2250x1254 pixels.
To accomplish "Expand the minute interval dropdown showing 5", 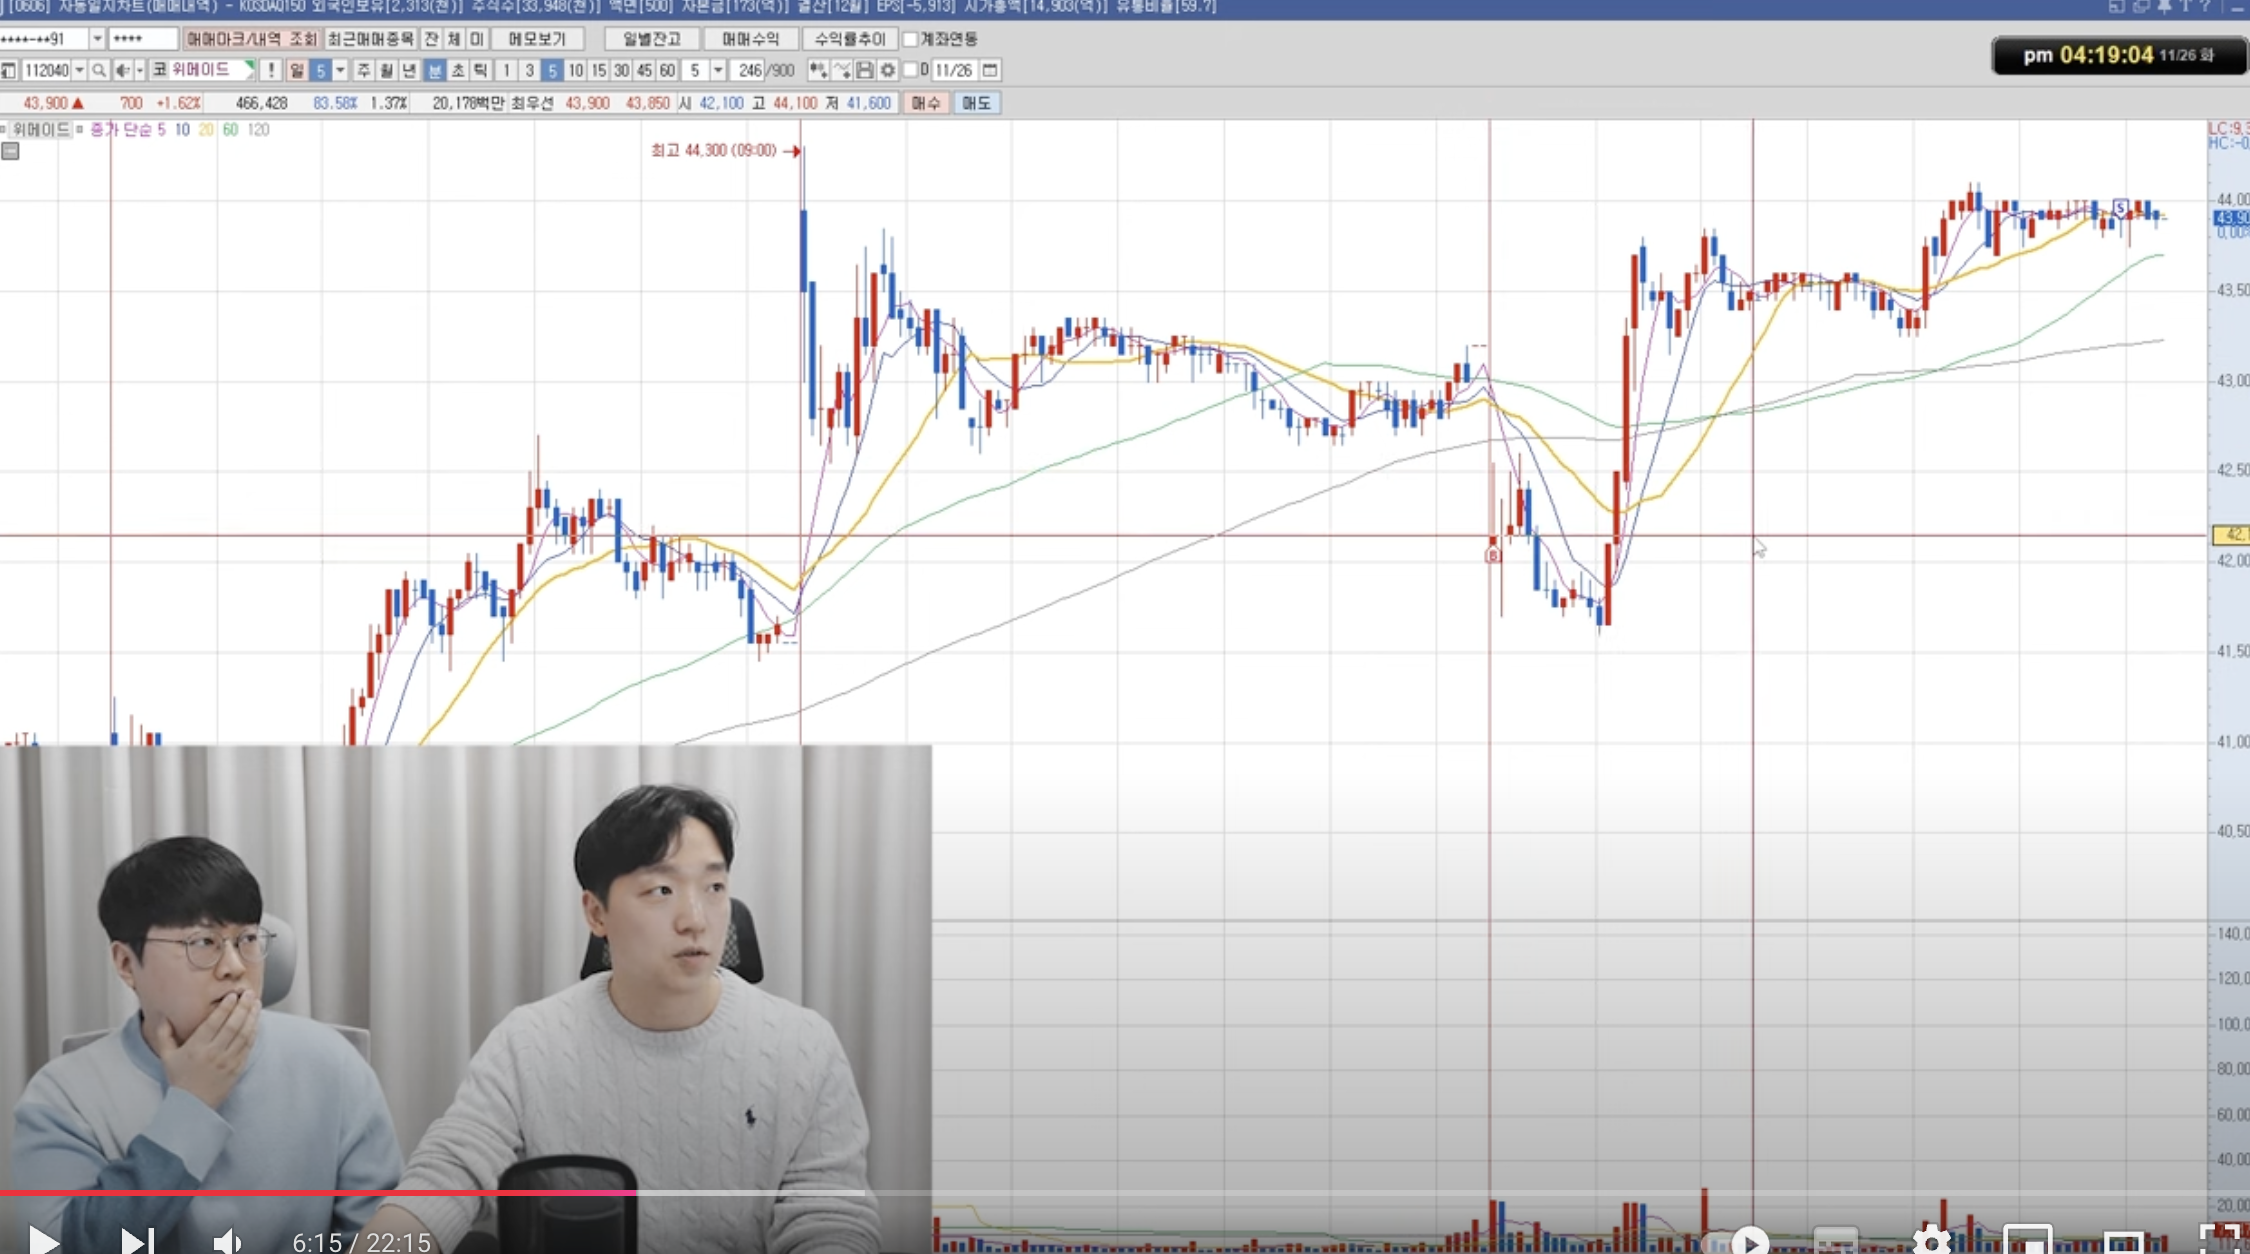I will [x=718, y=70].
